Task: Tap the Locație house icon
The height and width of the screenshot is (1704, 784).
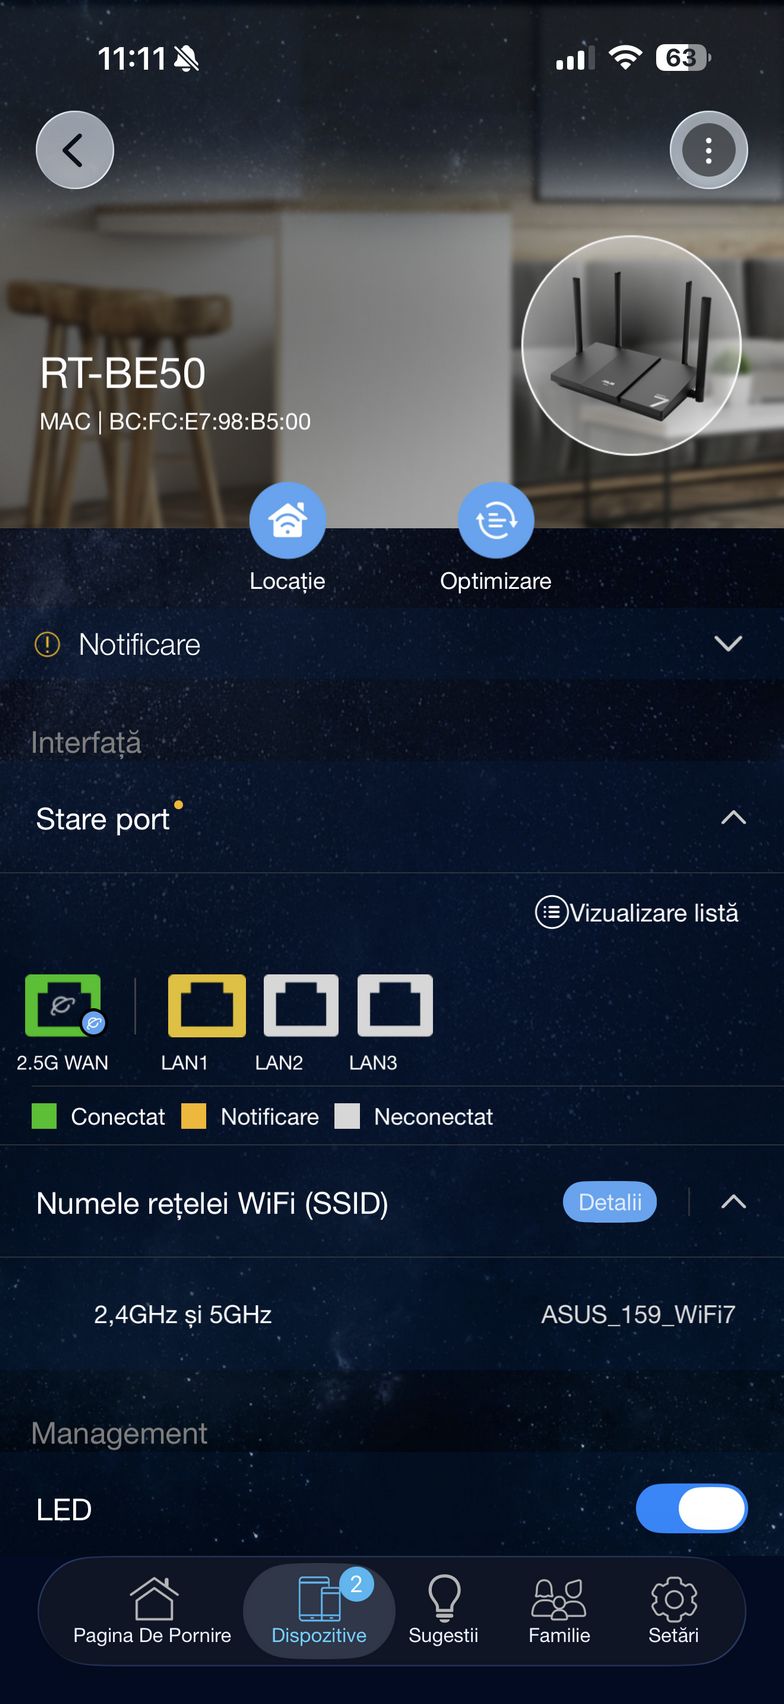Action: click(x=288, y=520)
